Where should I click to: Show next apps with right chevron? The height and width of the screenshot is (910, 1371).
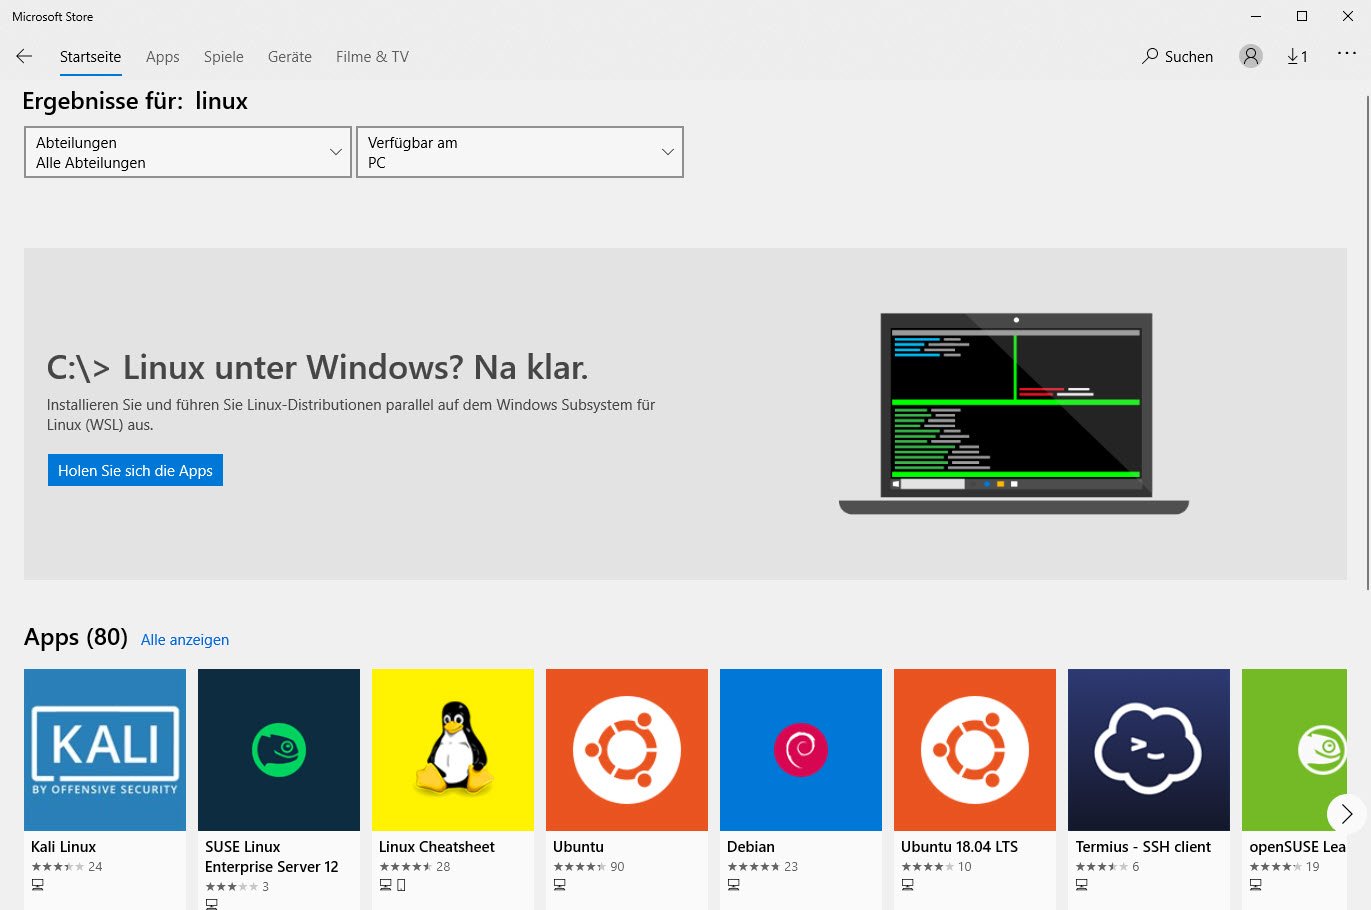[1346, 813]
